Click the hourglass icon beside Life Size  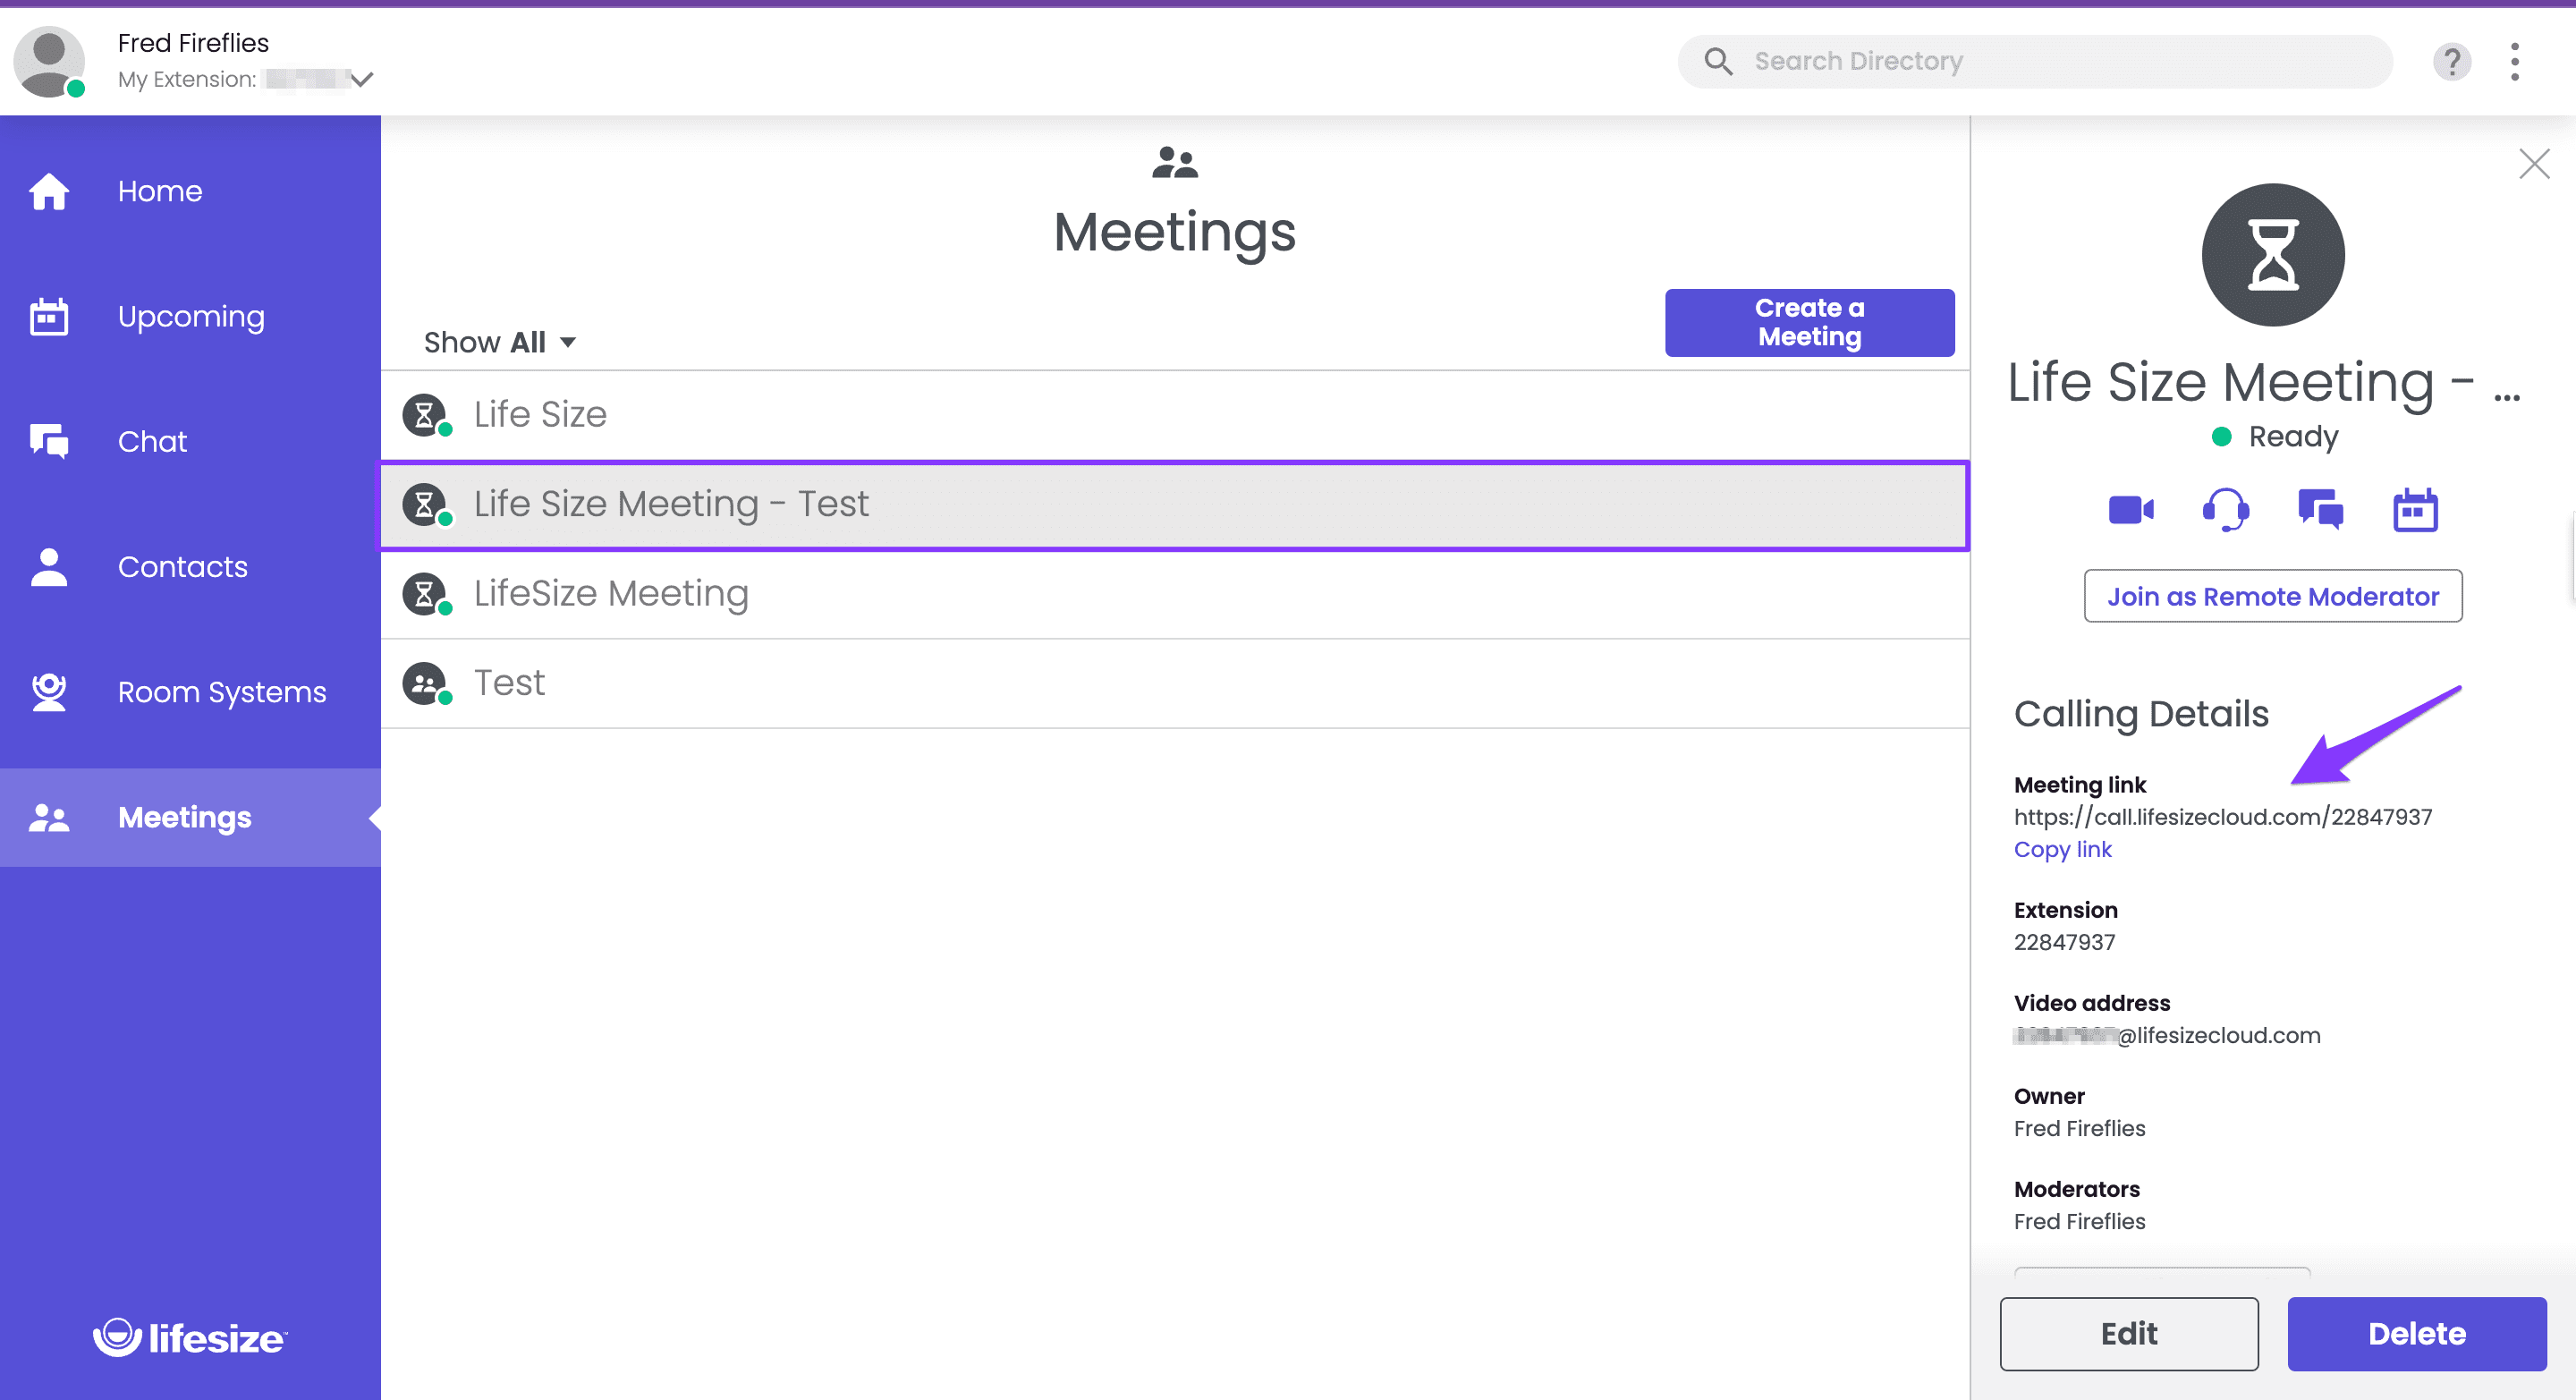tap(425, 414)
